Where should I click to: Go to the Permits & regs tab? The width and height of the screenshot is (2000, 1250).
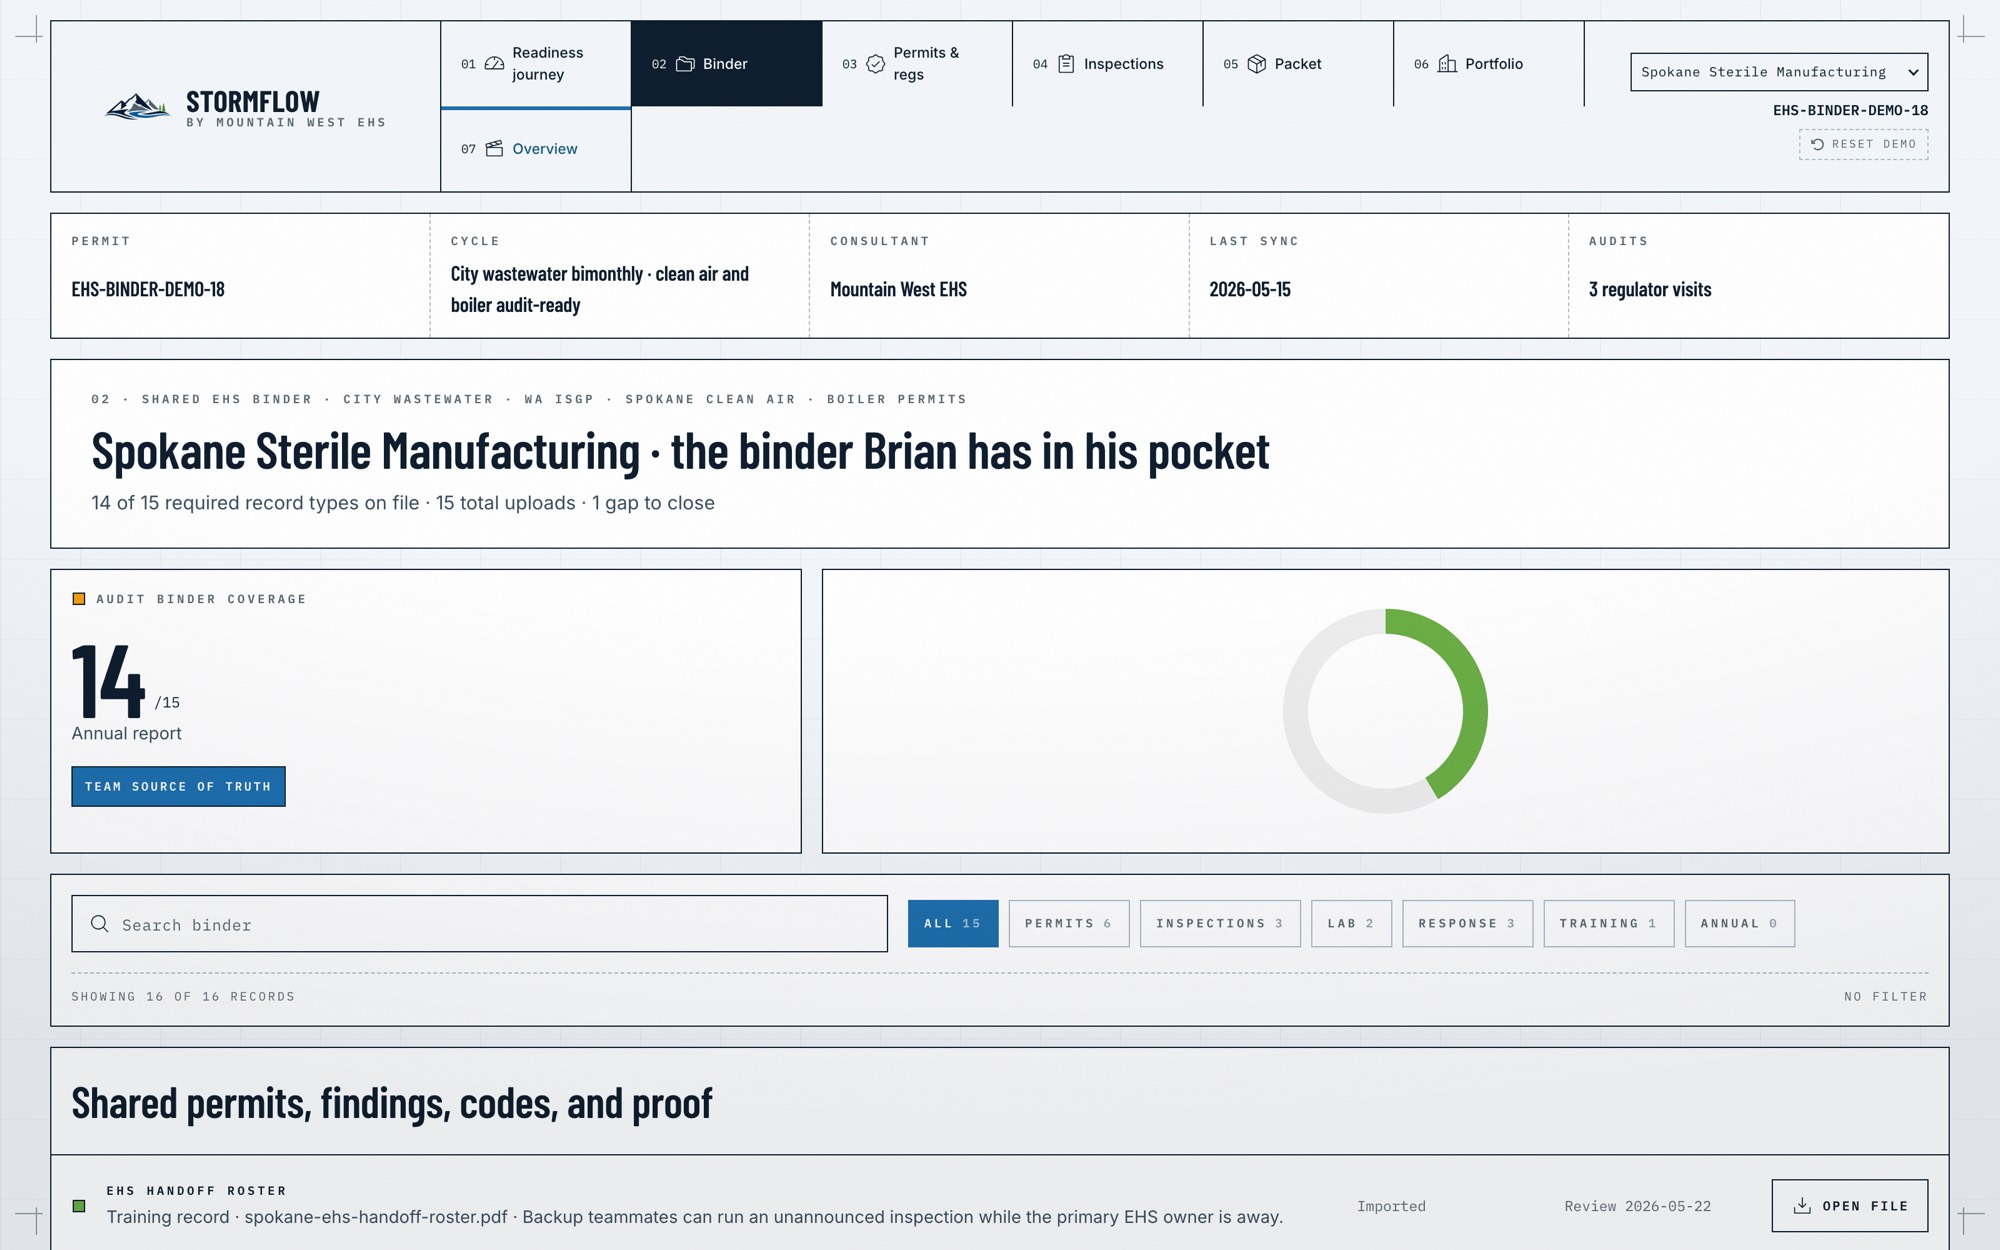(x=917, y=64)
